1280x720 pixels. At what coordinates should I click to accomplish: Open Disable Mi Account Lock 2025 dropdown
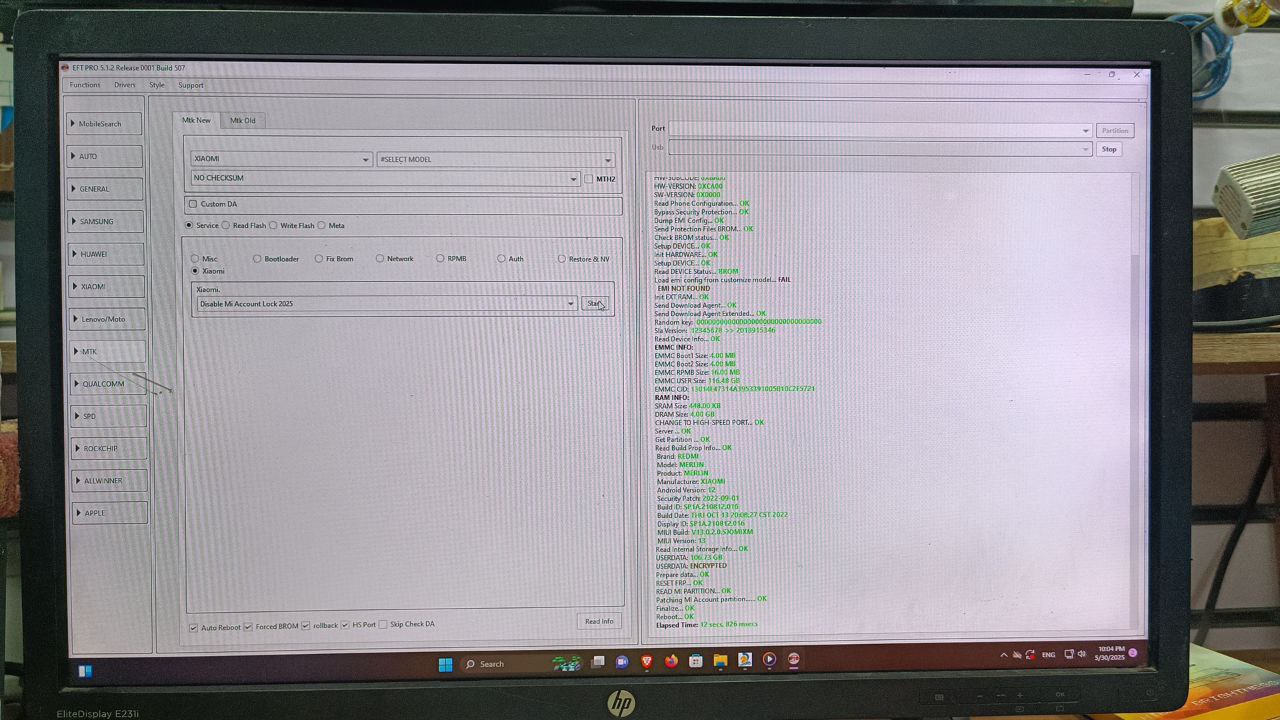[x=386, y=304]
